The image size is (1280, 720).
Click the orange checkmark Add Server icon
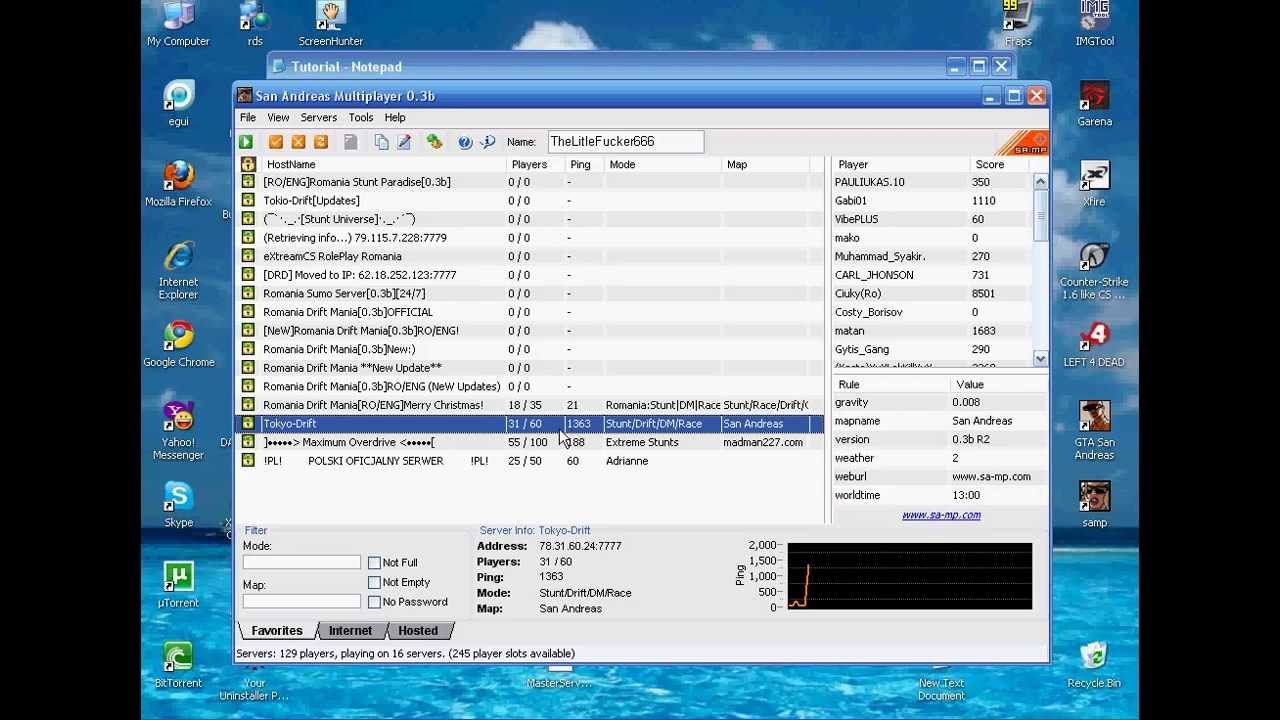pos(276,142)
